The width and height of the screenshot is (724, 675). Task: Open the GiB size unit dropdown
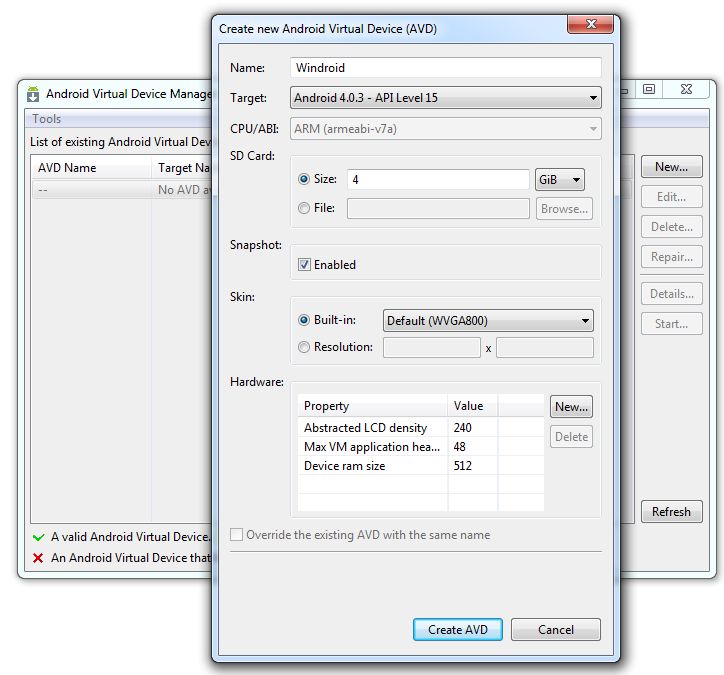tap(560, 180)
